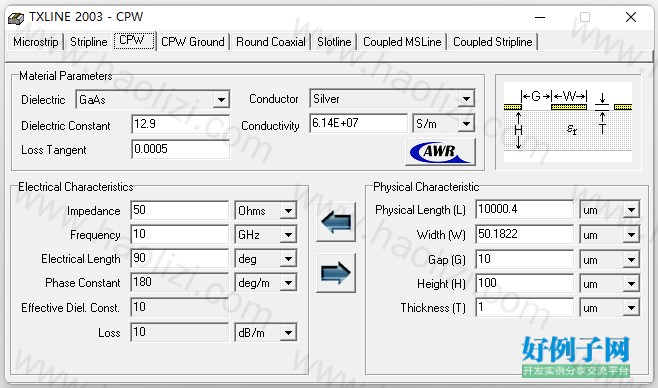Screen dimensions: 658x388
Task: Click the TXLINE app icon in title bar
Action: tap(16, 18)
